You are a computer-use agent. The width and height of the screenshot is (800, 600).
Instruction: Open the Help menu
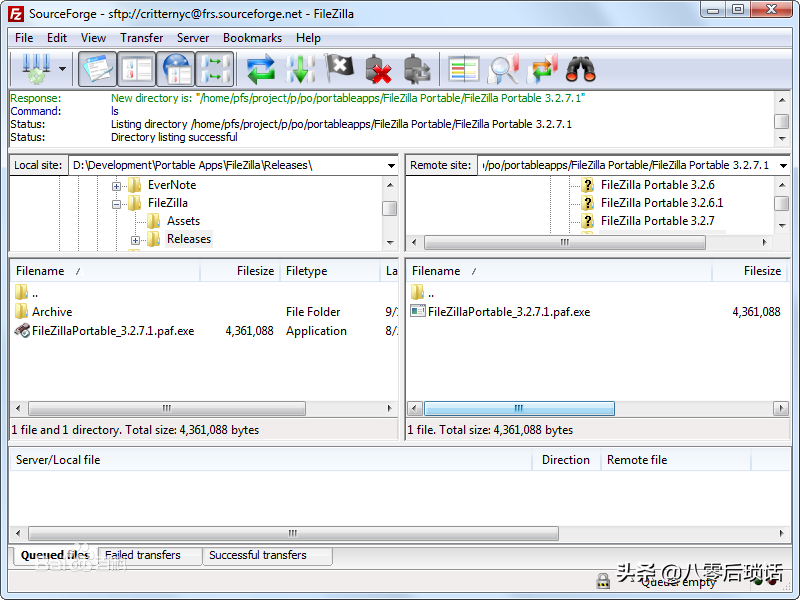click(308, 38)
